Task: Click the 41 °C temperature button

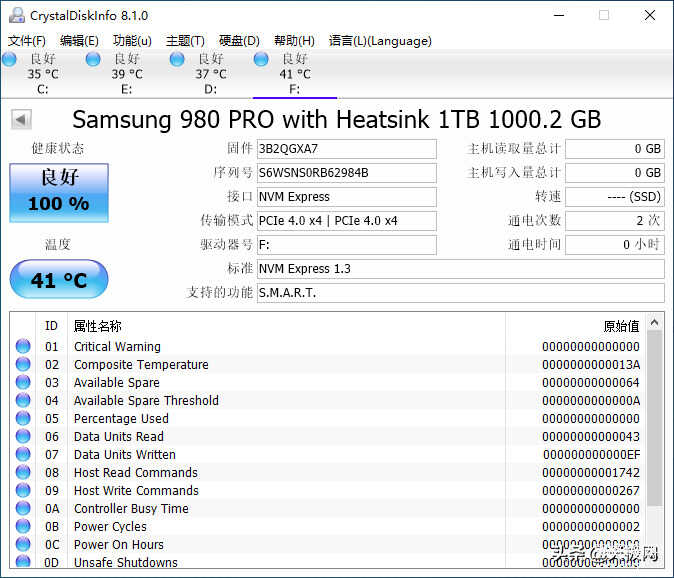Action: coord(58,280)
